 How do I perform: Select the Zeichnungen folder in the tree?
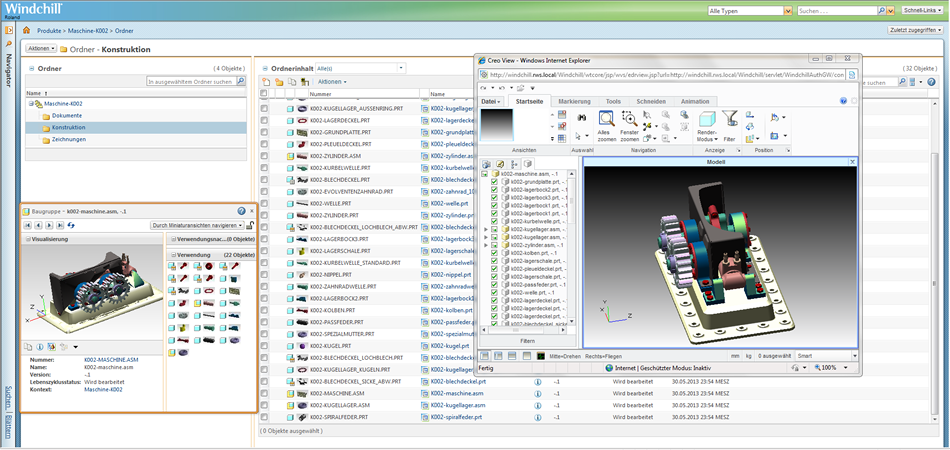click(68, 140)
